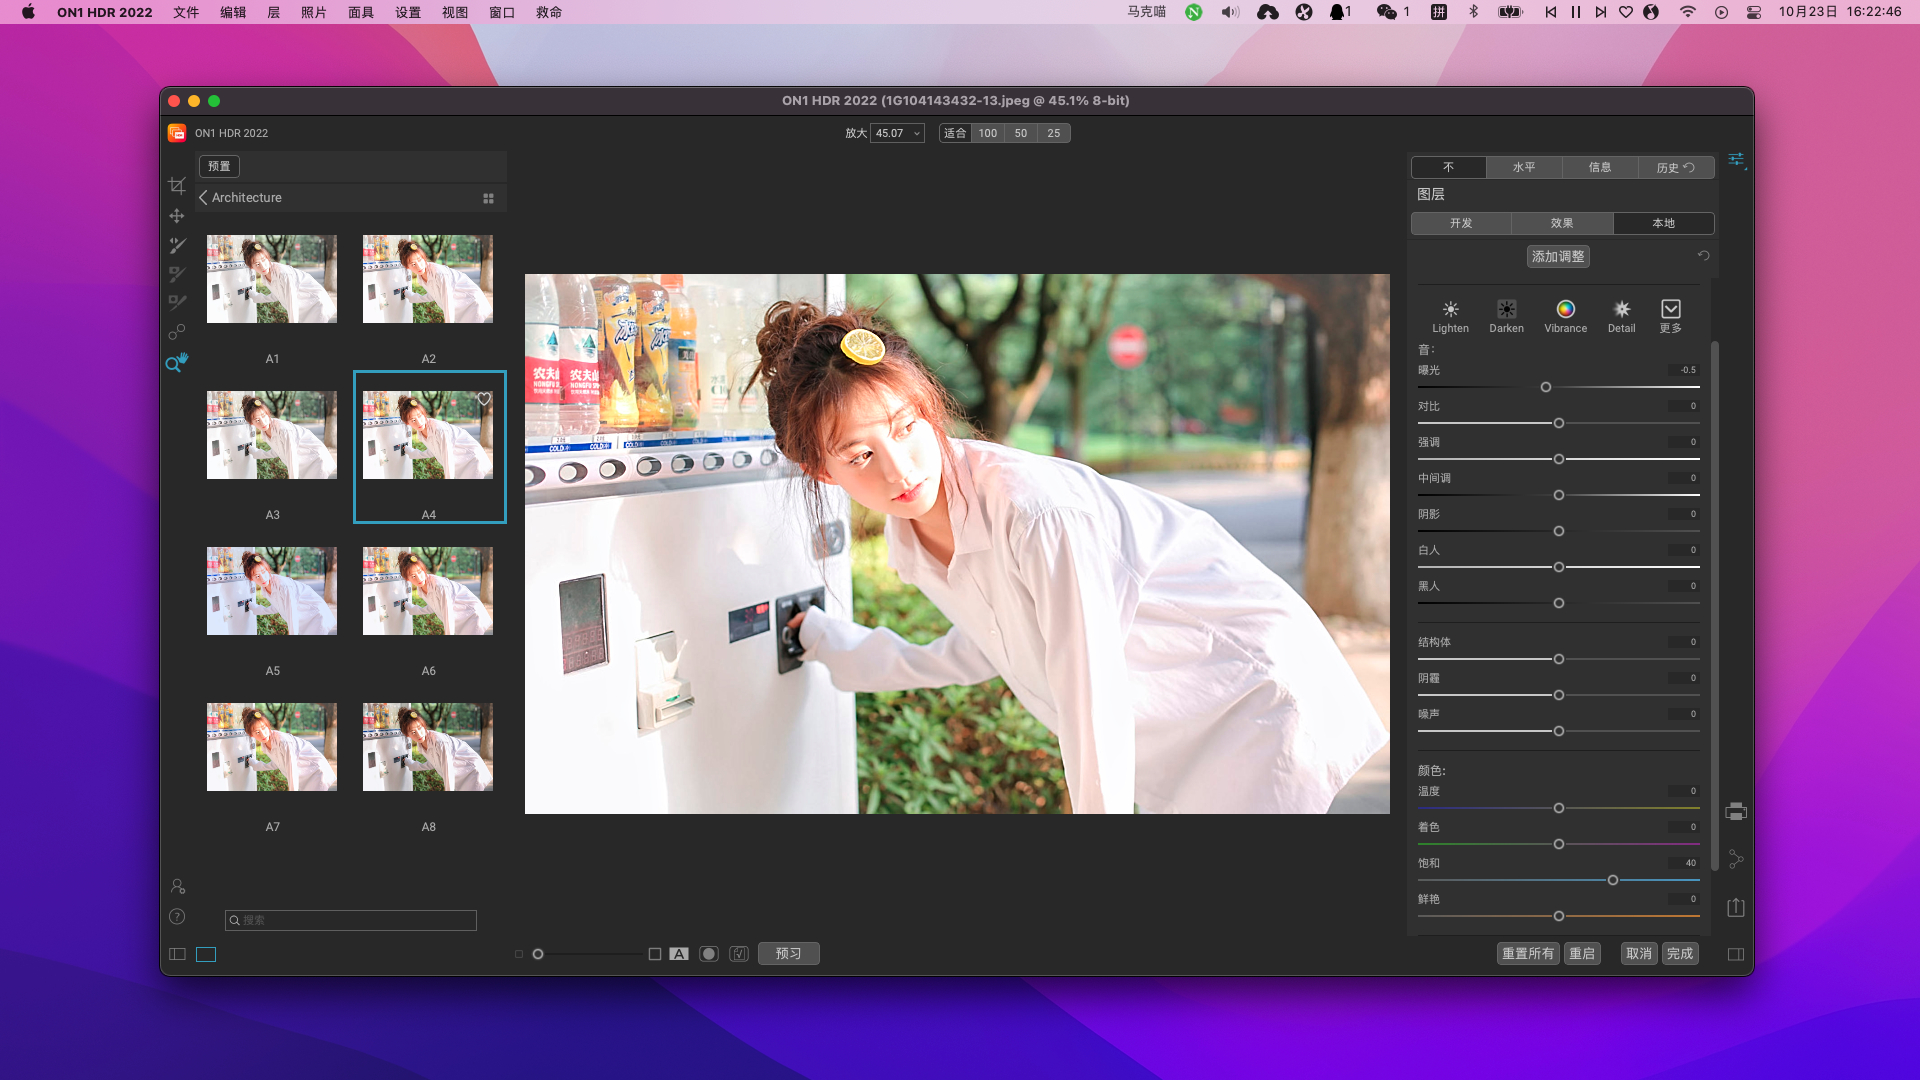The height and width of the screenshot is (1080, 1920).
Task: Click the Detail adjustment icon
Action: pyautogui.click(x=1621, y=309)
